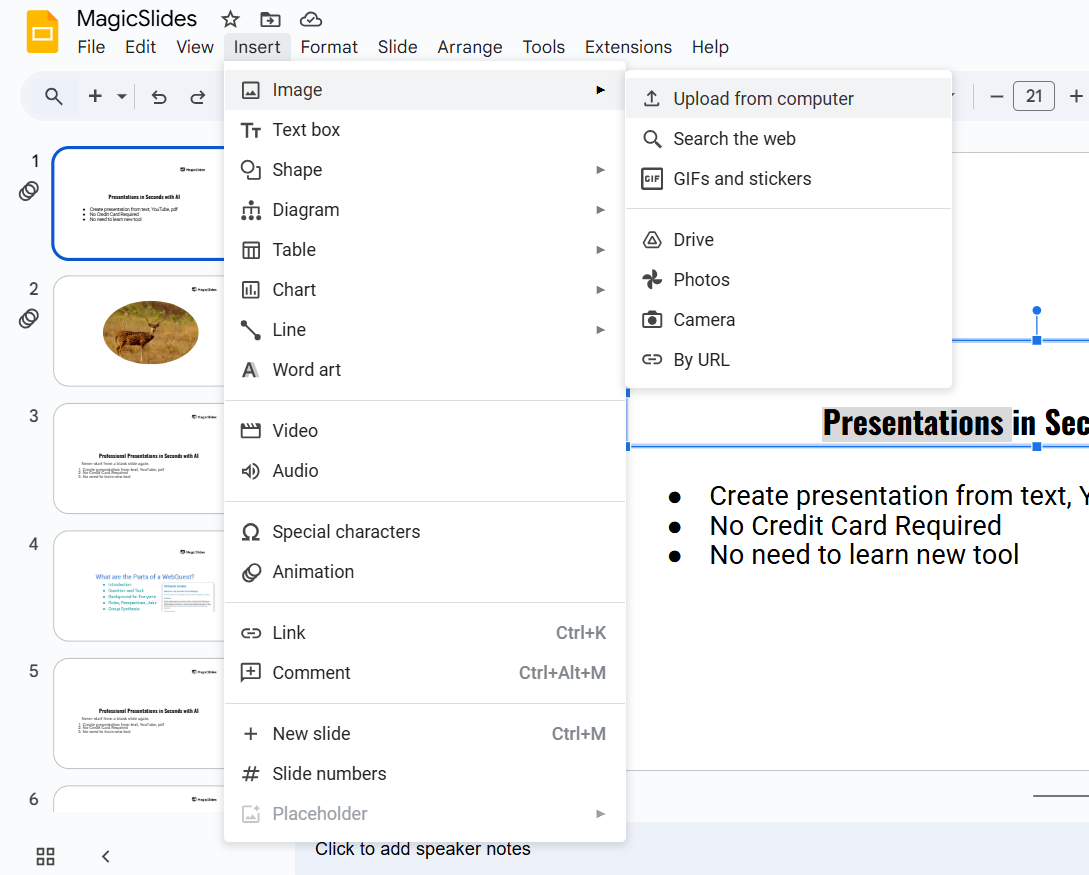
Task: Insert a Text box
Action: 425,130
